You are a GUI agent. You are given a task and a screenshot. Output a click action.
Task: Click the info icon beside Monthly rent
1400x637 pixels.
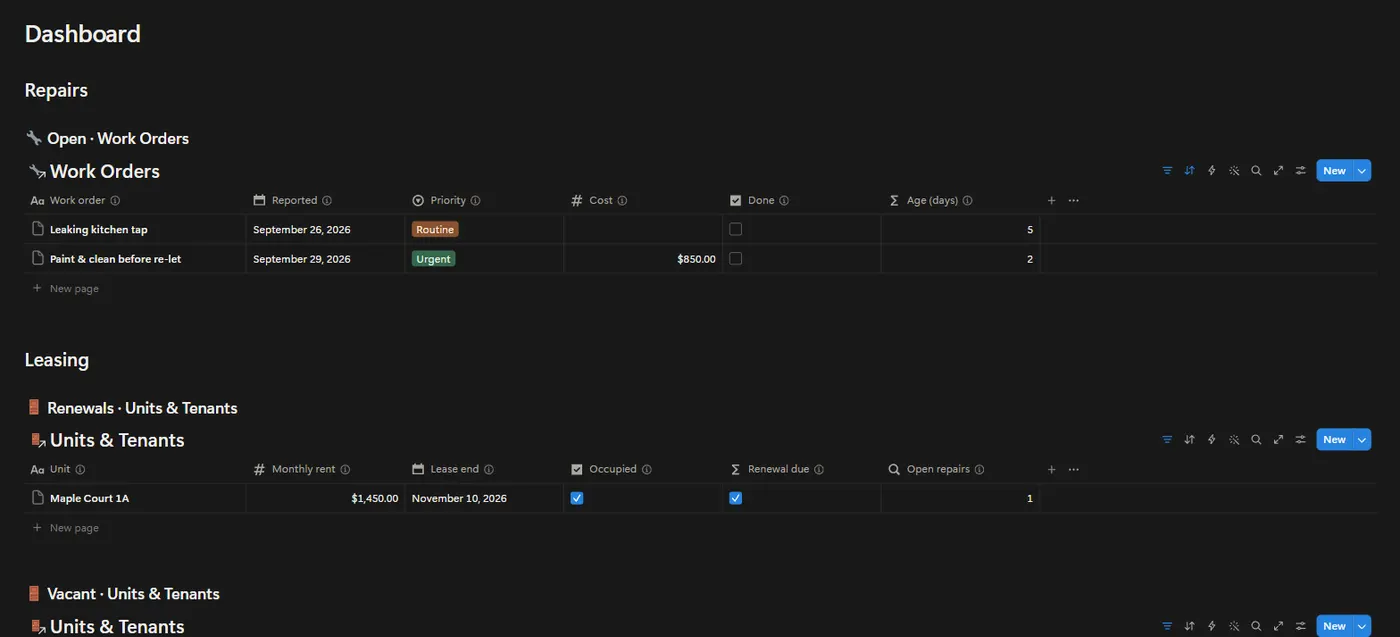point(345,470)
